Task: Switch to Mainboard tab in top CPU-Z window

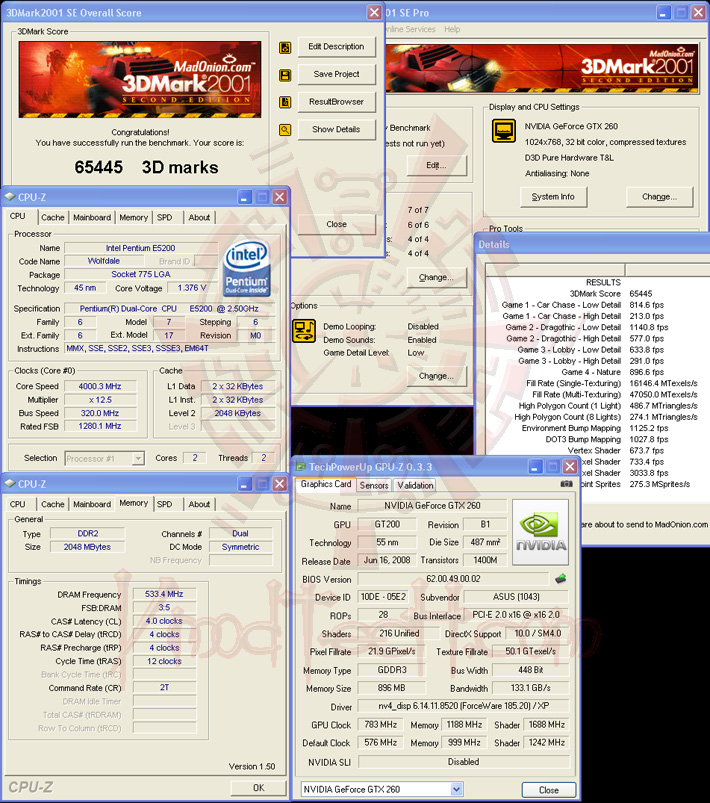Action: [92, 218]
